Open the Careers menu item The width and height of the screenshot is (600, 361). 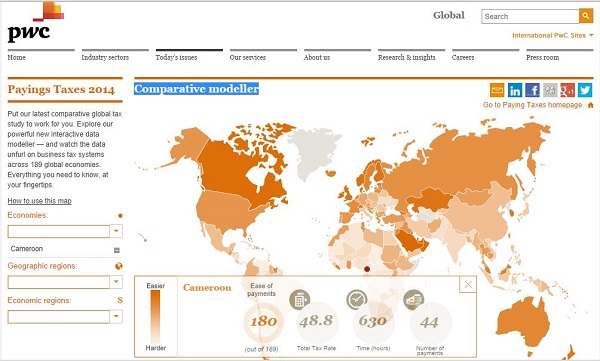(463, 57)
